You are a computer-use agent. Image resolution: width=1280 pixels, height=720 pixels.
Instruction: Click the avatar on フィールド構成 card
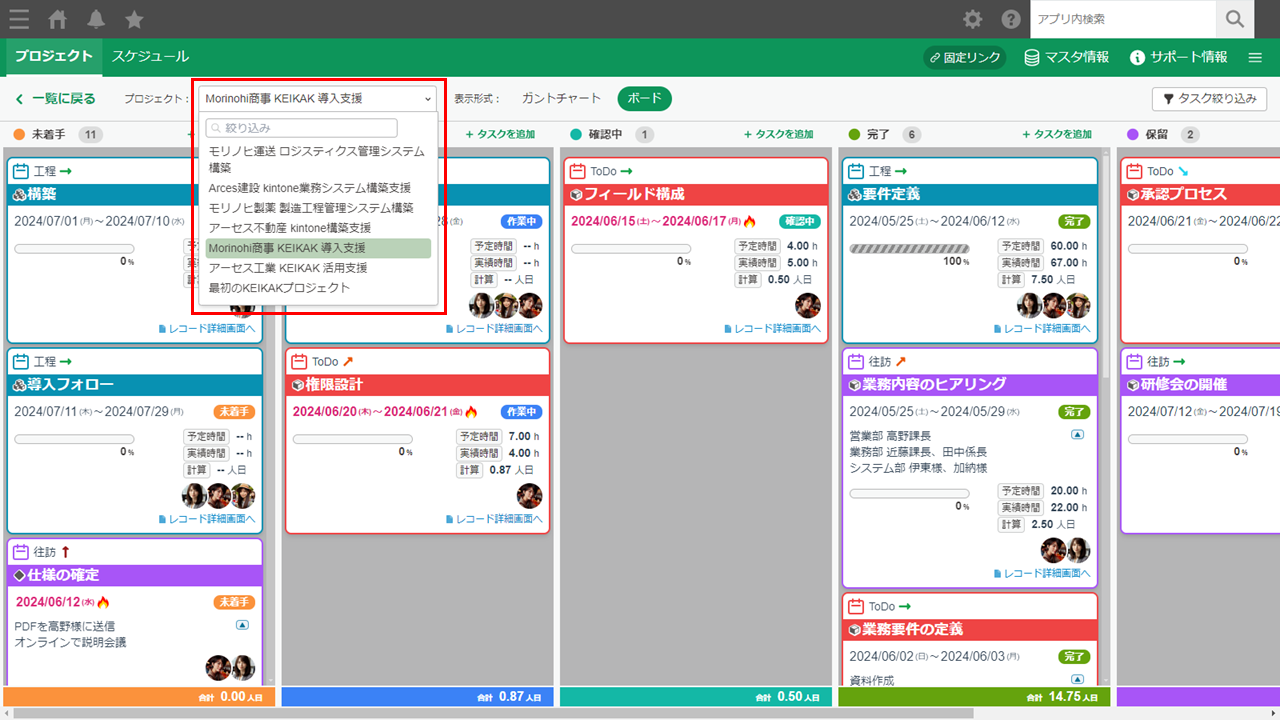[x=808, y=305]
